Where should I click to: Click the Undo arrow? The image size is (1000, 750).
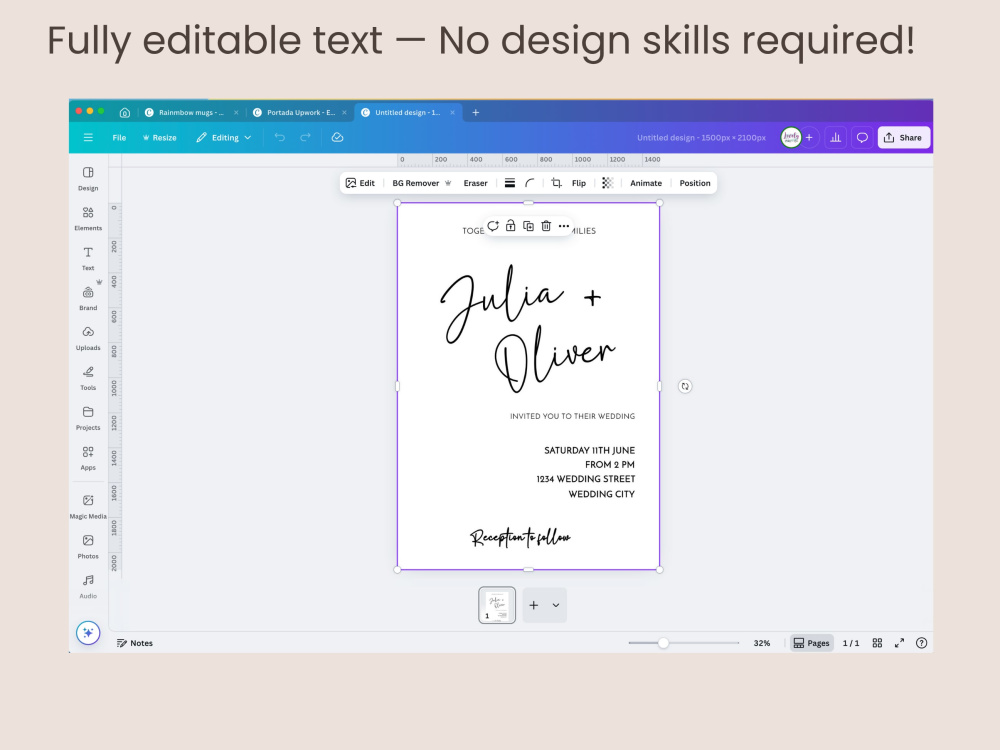279,137
